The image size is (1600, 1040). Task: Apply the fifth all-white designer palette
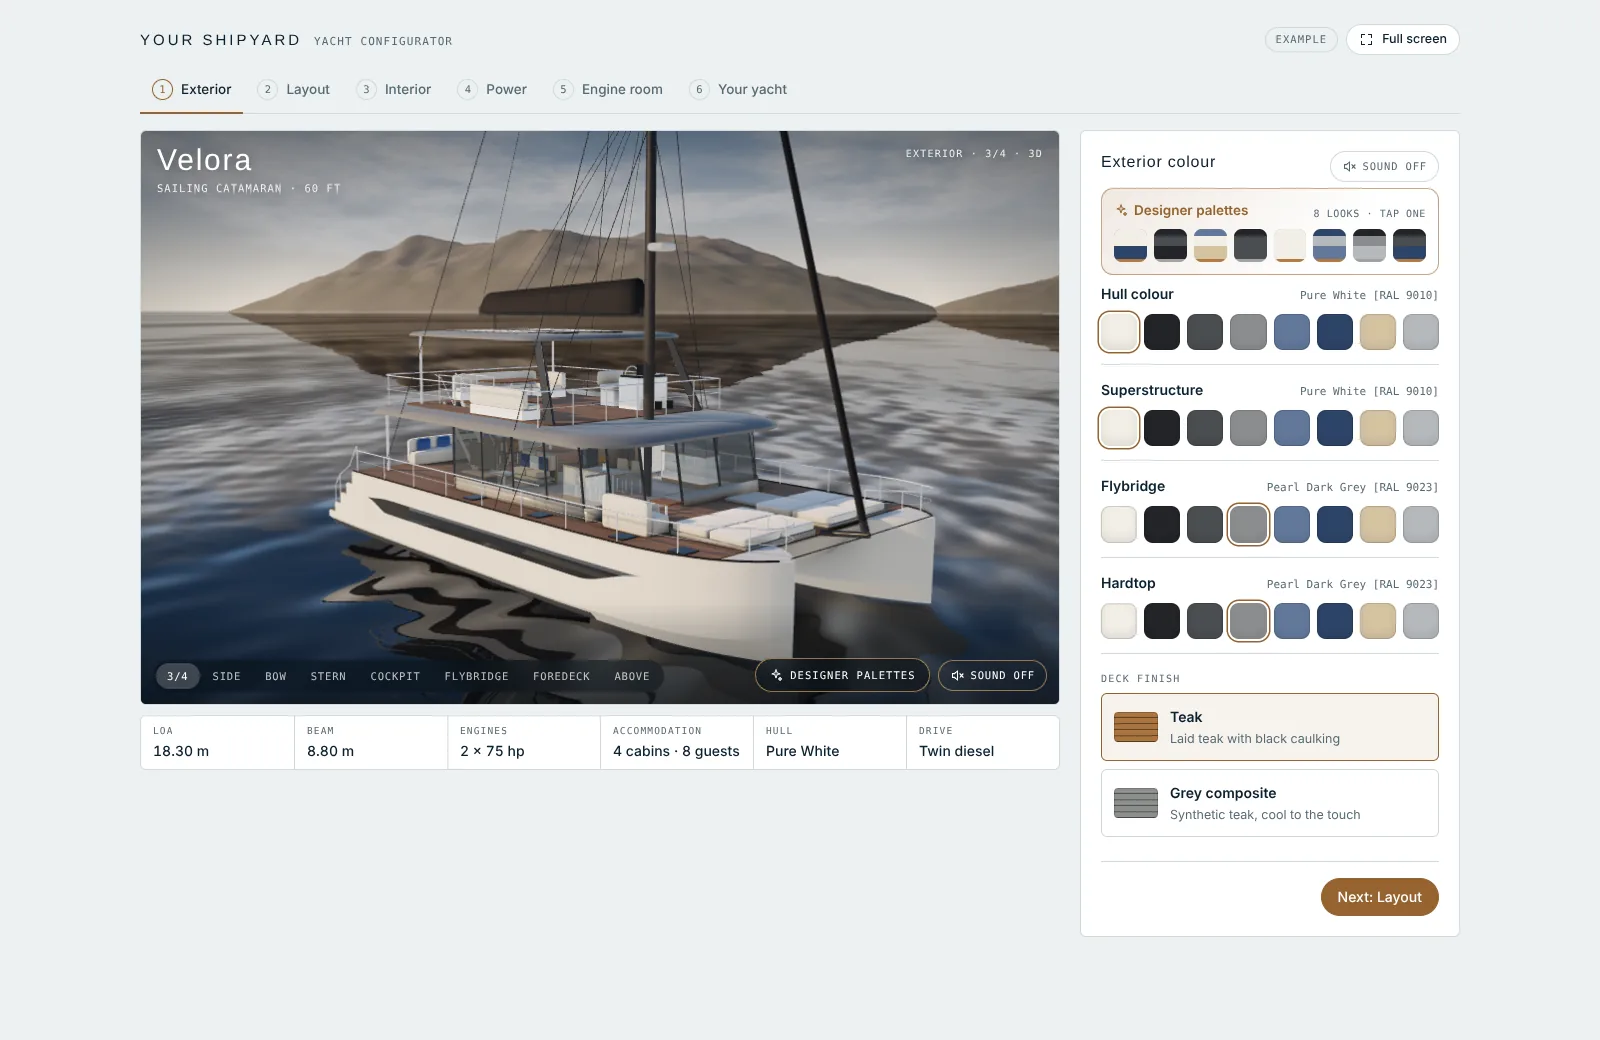tap(1290, 245)
